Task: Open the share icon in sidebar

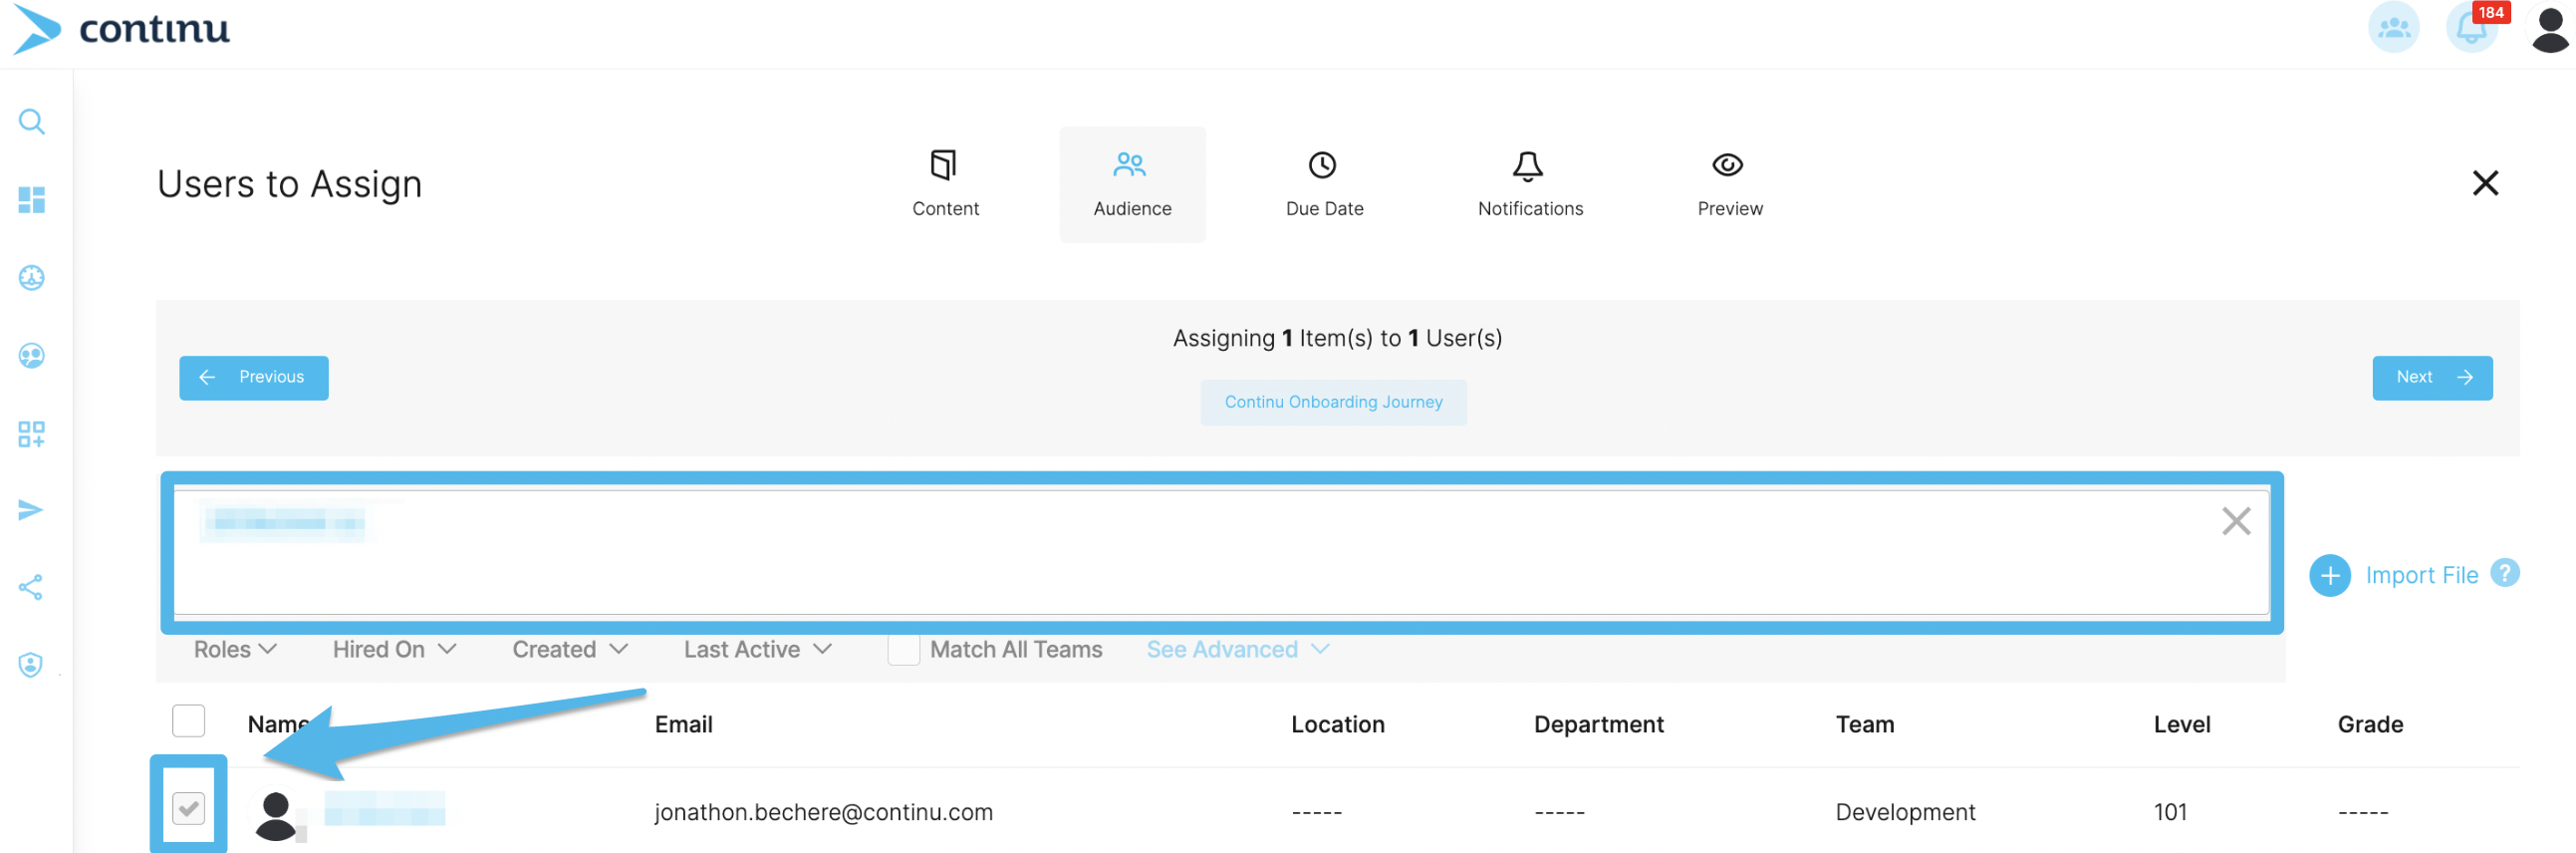Action: (x=31, y=587)
